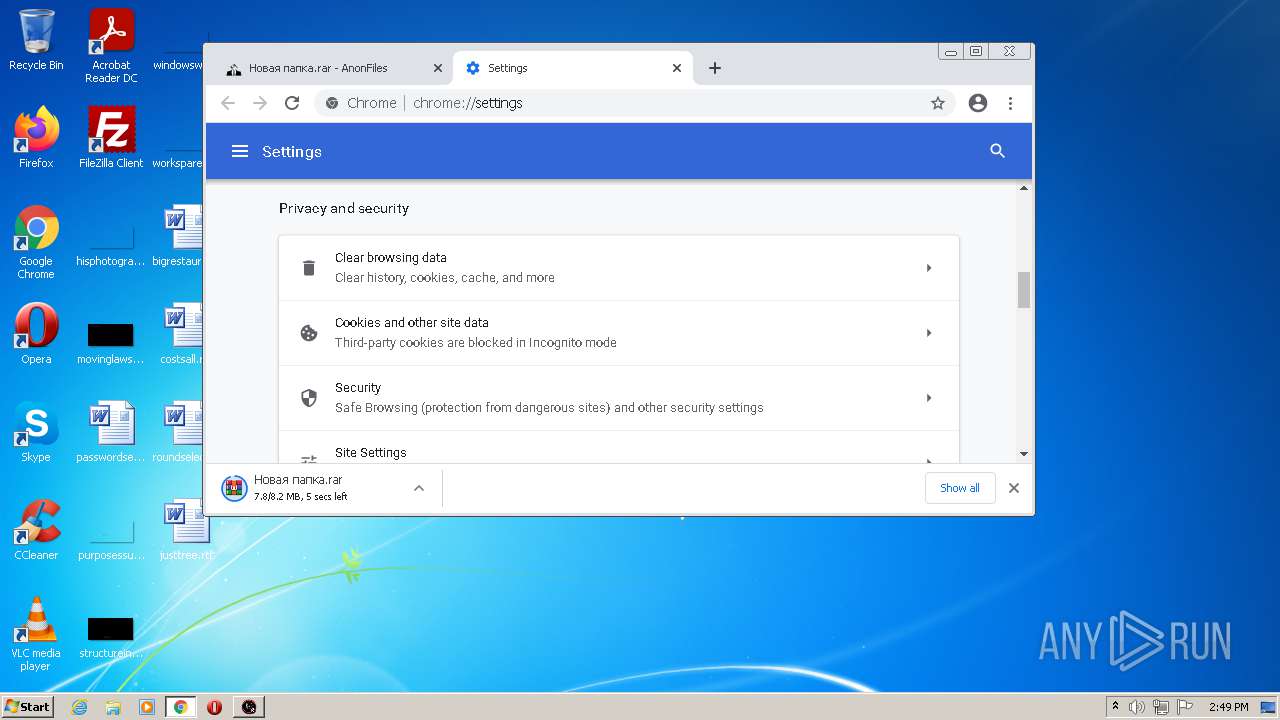Go back using the back arrow
The image size is (1280, 720).
tap(228, 103)
